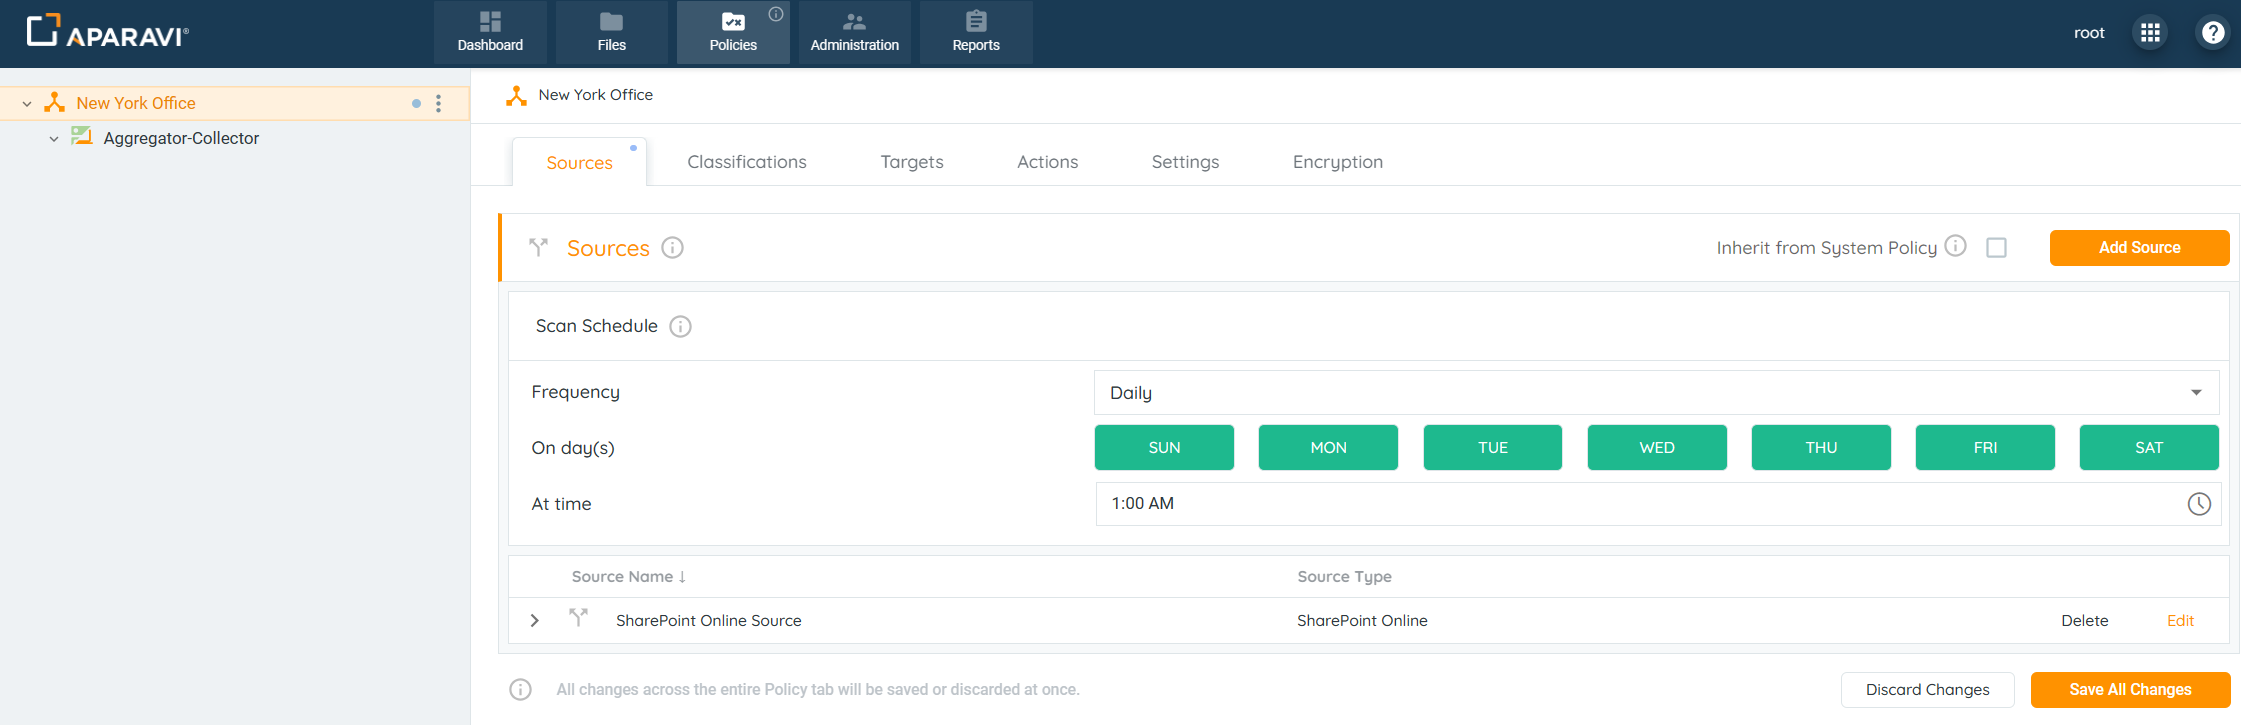The width and height of the screenshot is (2241, 725).
Task: Expand the Aggregator-Collector tree node
Action: click(54, 139)
